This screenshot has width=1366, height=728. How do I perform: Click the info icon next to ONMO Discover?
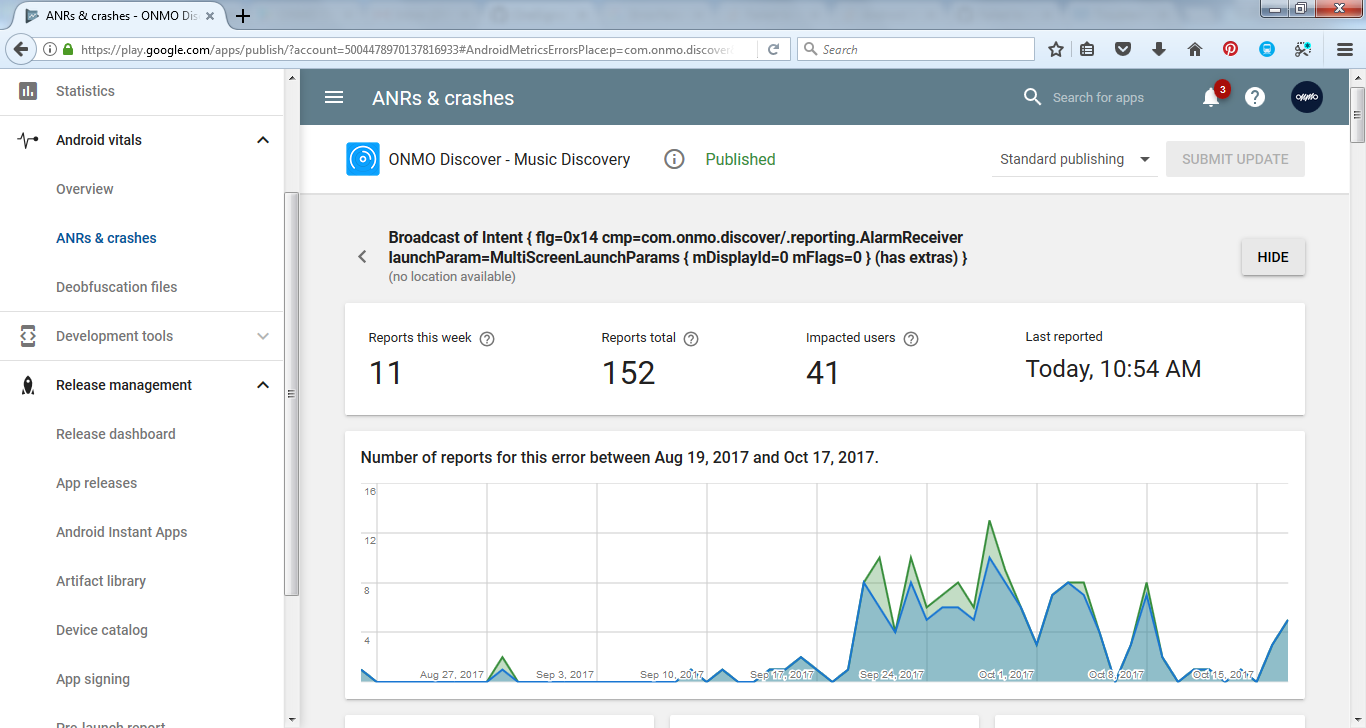[x=673, y=159]
